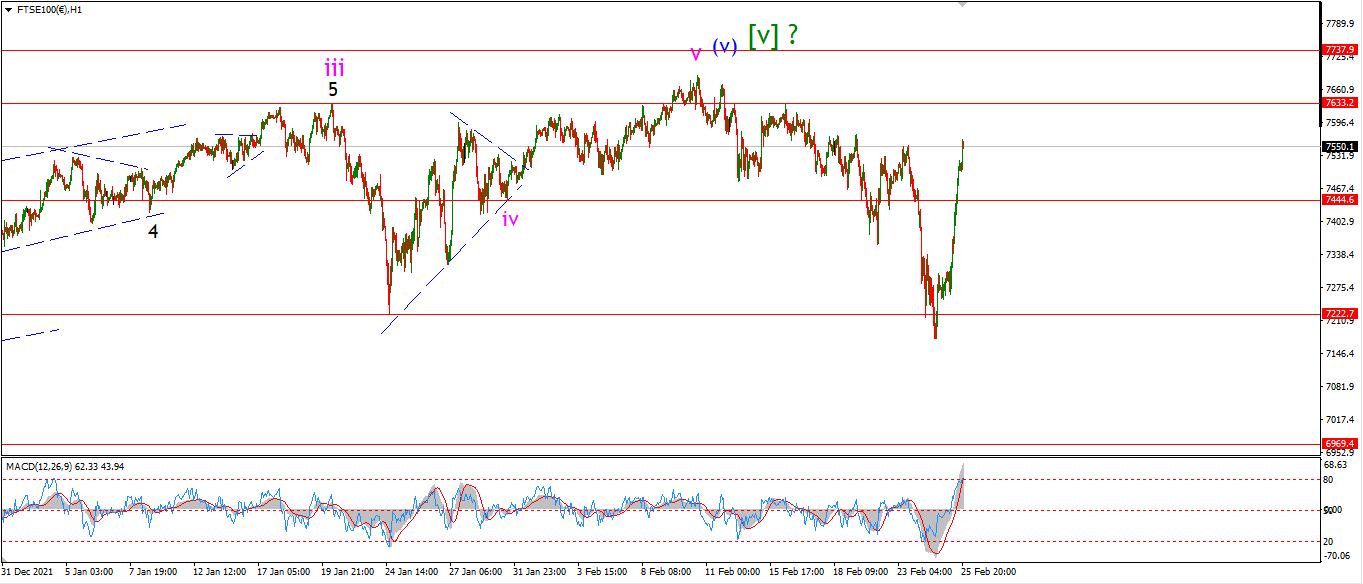1363x584 pixels.
Task: Click the 31 Dec 2021 time axis label
Action: coord(26,572)
